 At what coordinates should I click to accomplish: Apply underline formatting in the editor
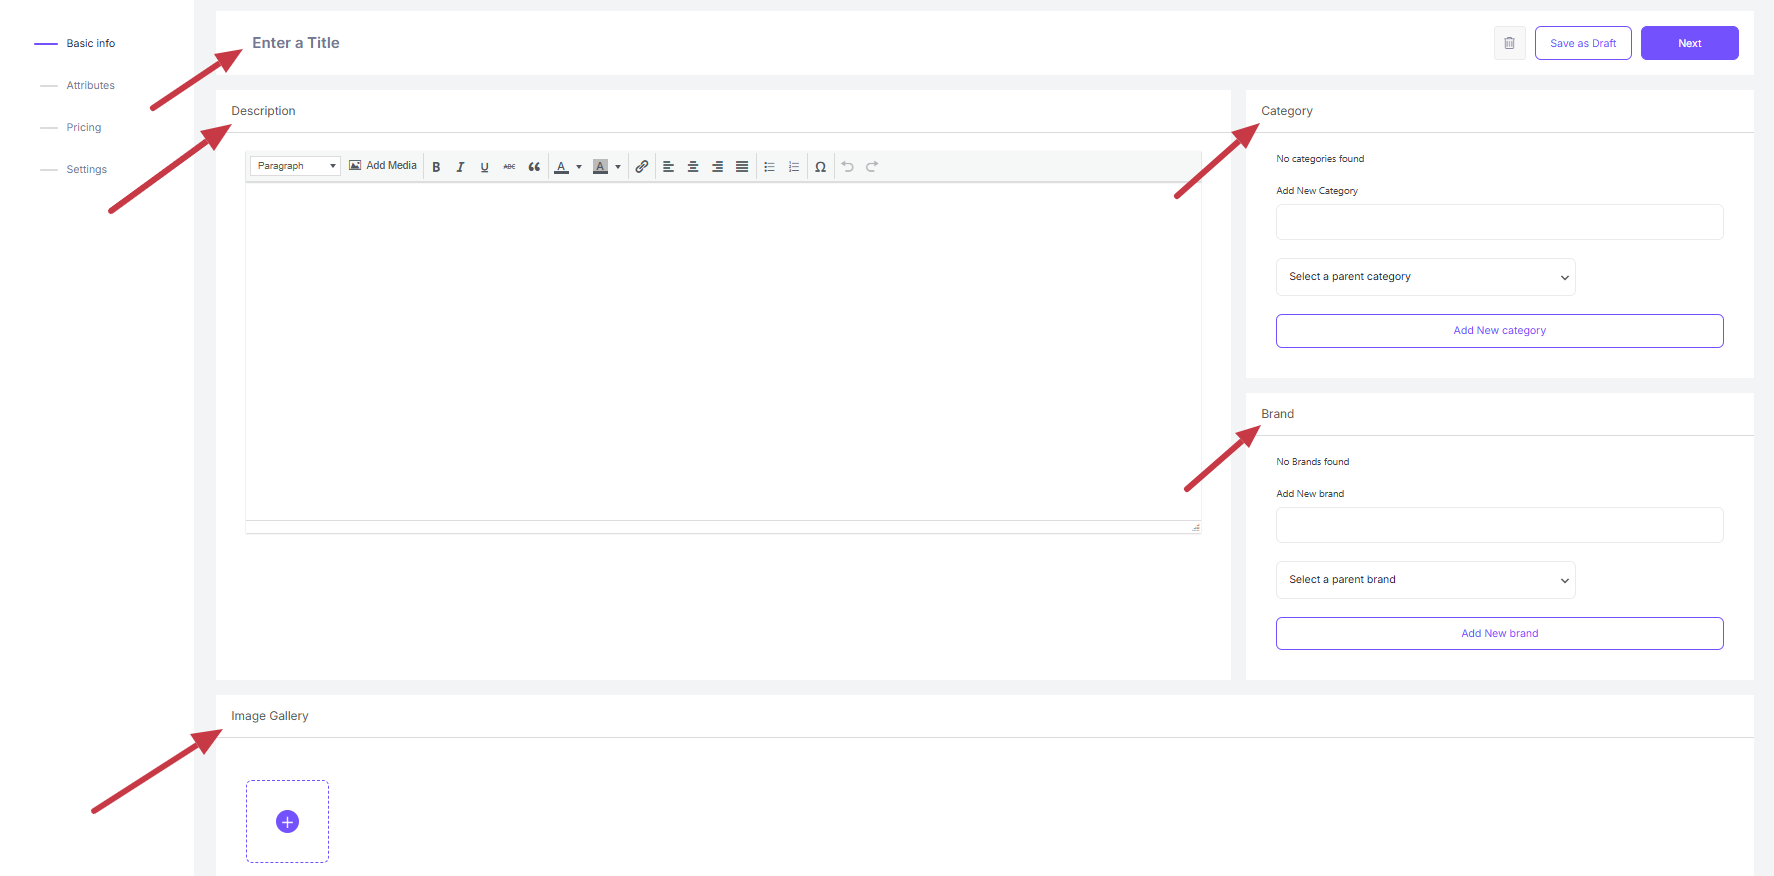485,167
